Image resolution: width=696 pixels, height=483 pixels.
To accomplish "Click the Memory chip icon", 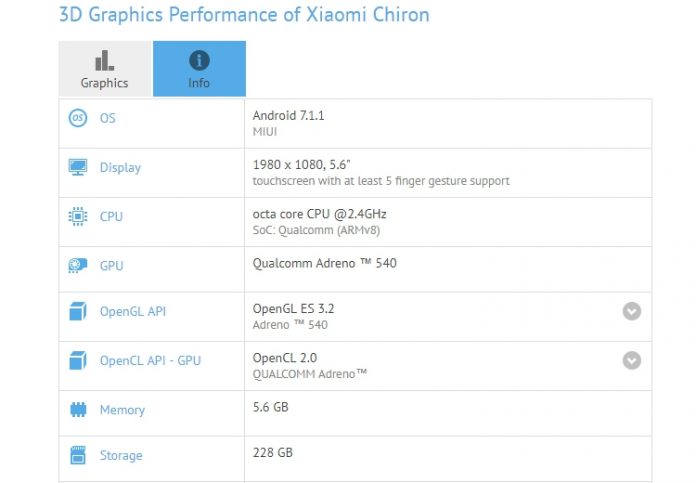I will [x=77, y=409].
